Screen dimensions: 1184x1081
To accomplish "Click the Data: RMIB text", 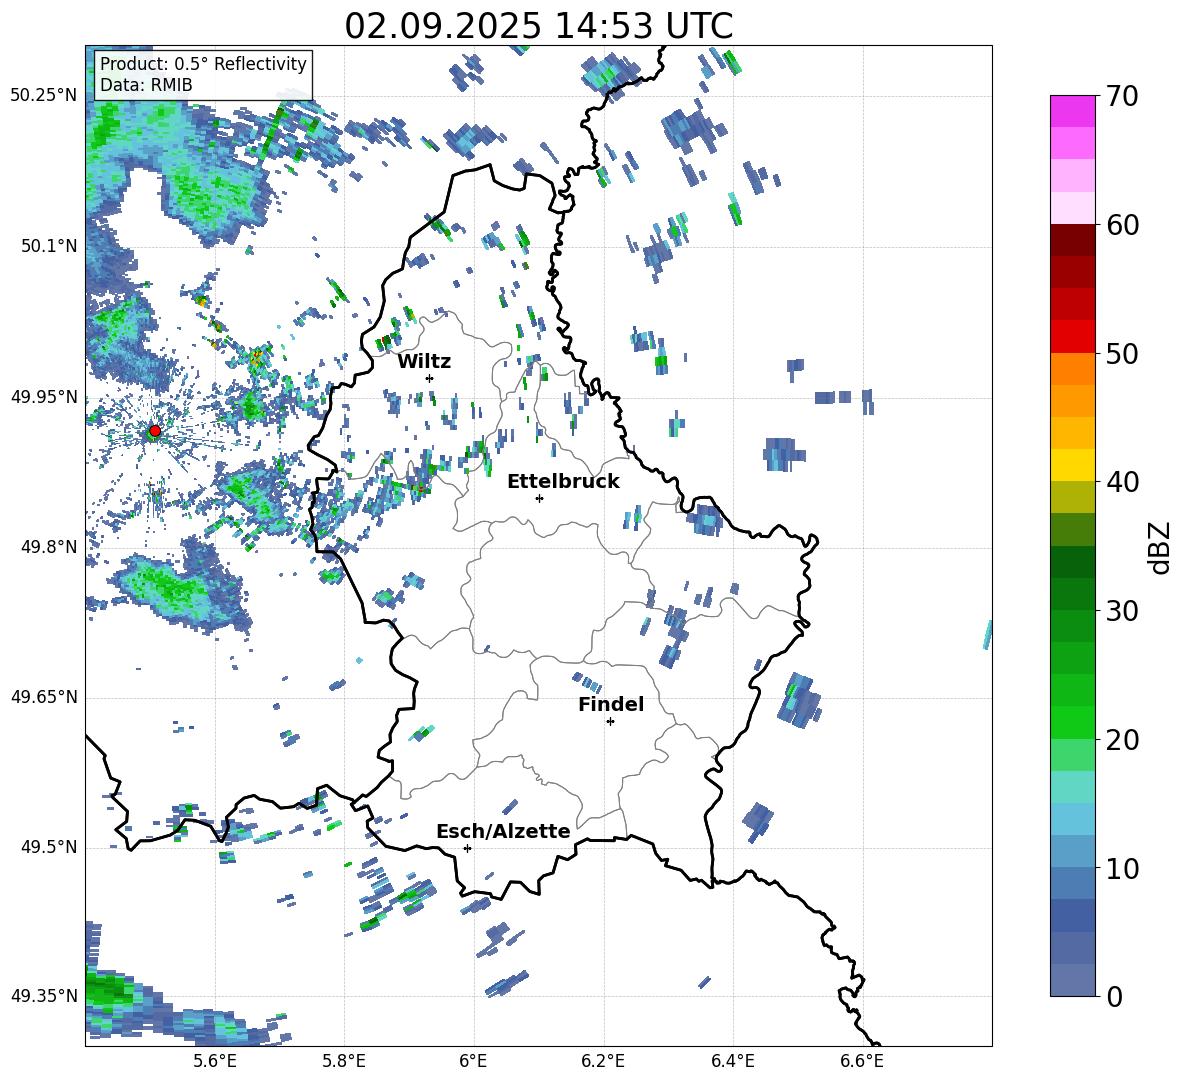I will coord(146,85).
